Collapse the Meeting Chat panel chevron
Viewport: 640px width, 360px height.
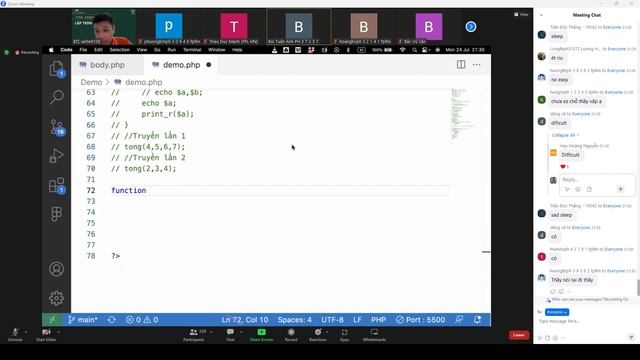pos(541,15)
